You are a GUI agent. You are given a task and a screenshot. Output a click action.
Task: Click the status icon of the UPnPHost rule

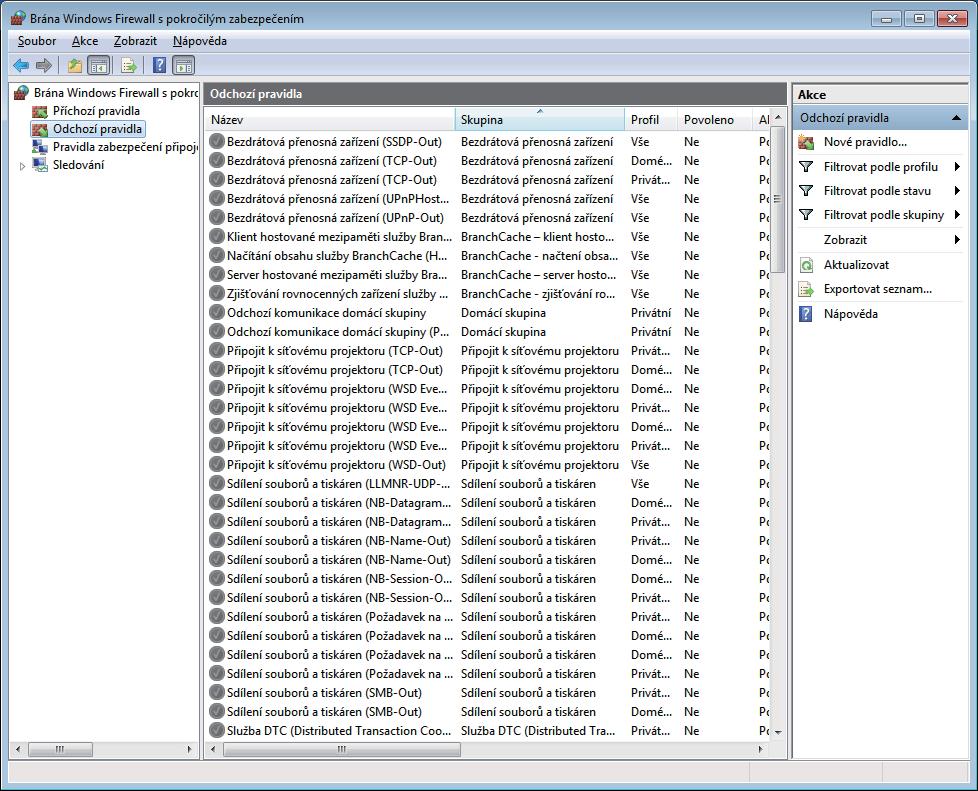[216, 198]
